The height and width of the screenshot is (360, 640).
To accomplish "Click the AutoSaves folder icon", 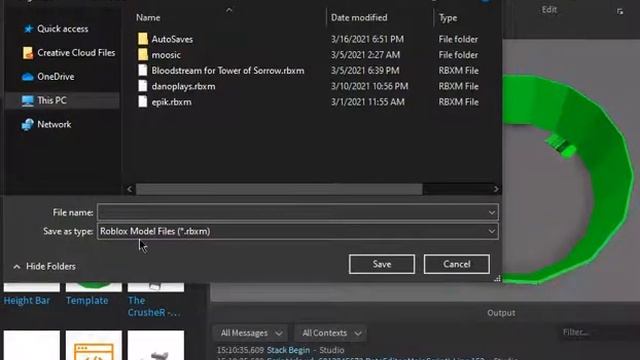I will click(x=142, y=39).
